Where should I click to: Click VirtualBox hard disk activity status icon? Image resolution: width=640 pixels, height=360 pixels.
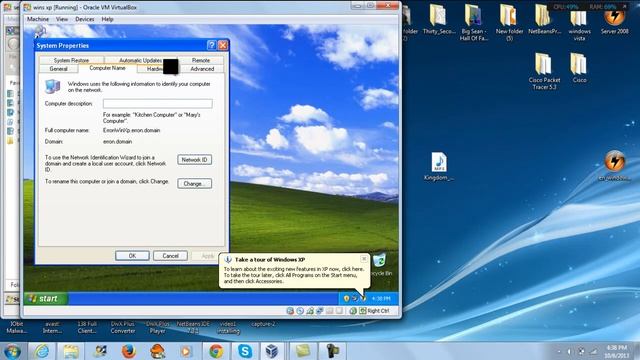tap(290, 311)
